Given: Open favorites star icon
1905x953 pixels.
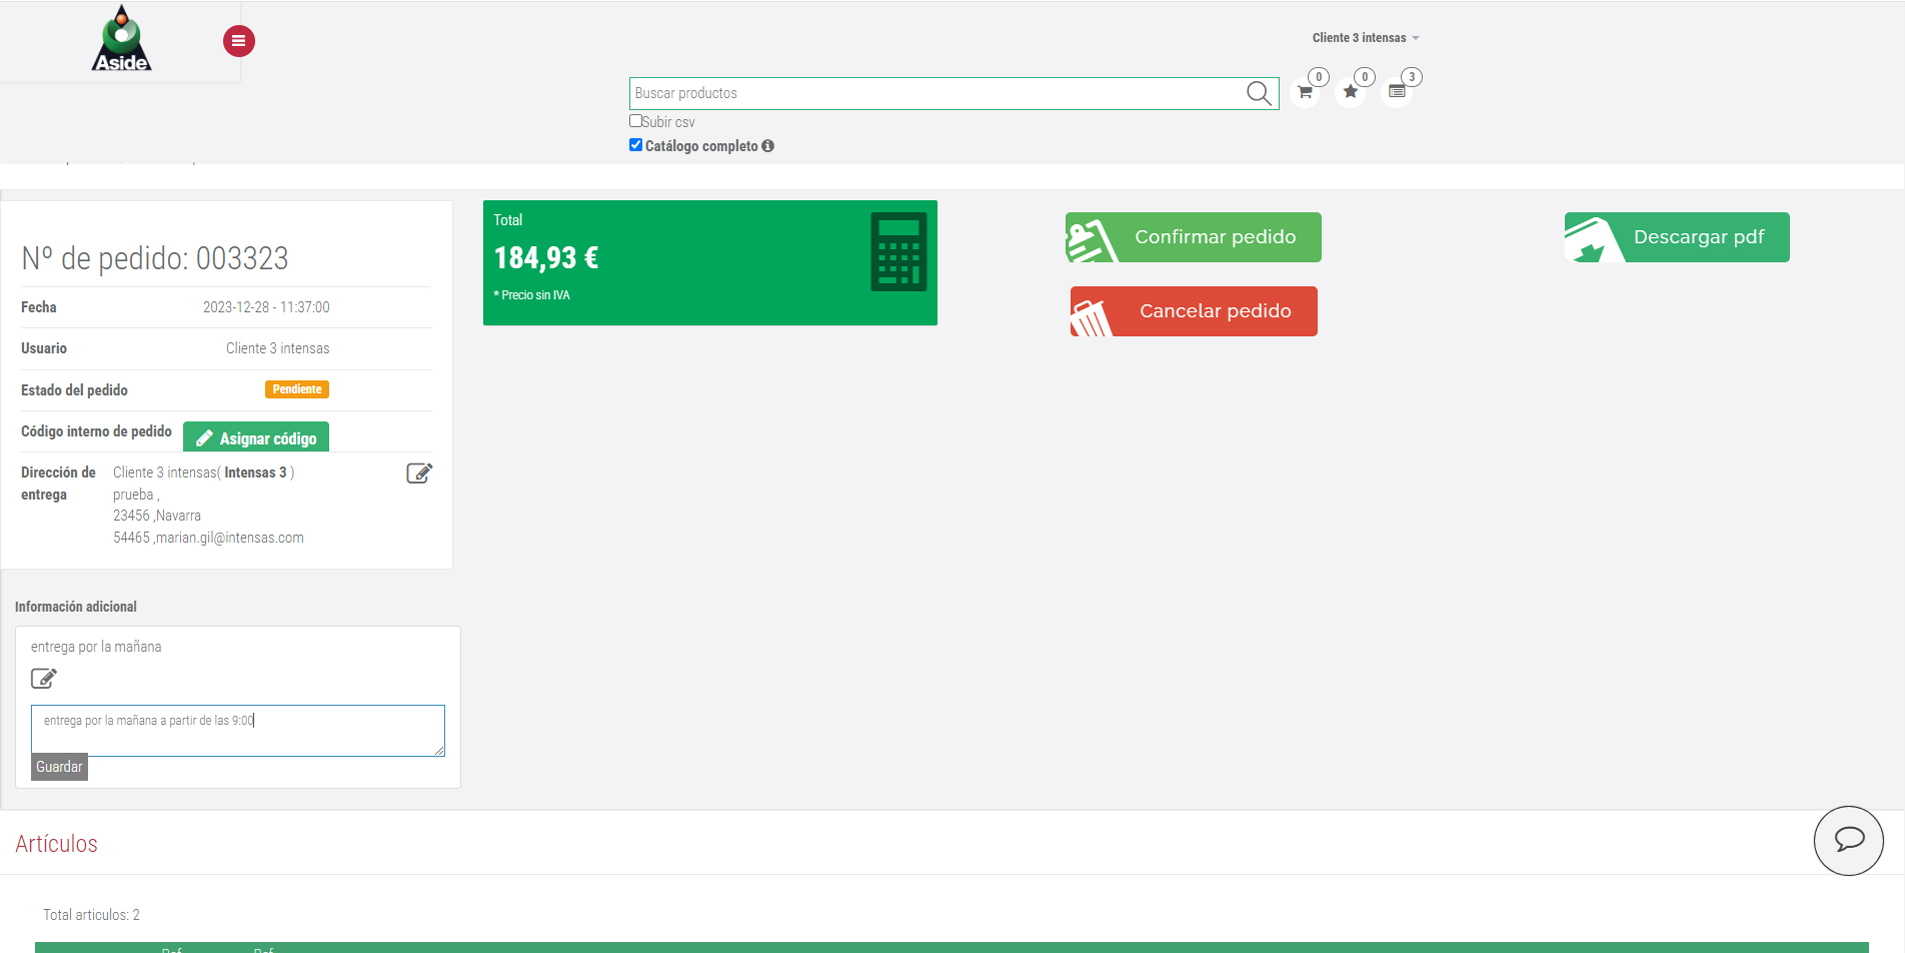Looking at the screenshot, I should click(1351, 92).
